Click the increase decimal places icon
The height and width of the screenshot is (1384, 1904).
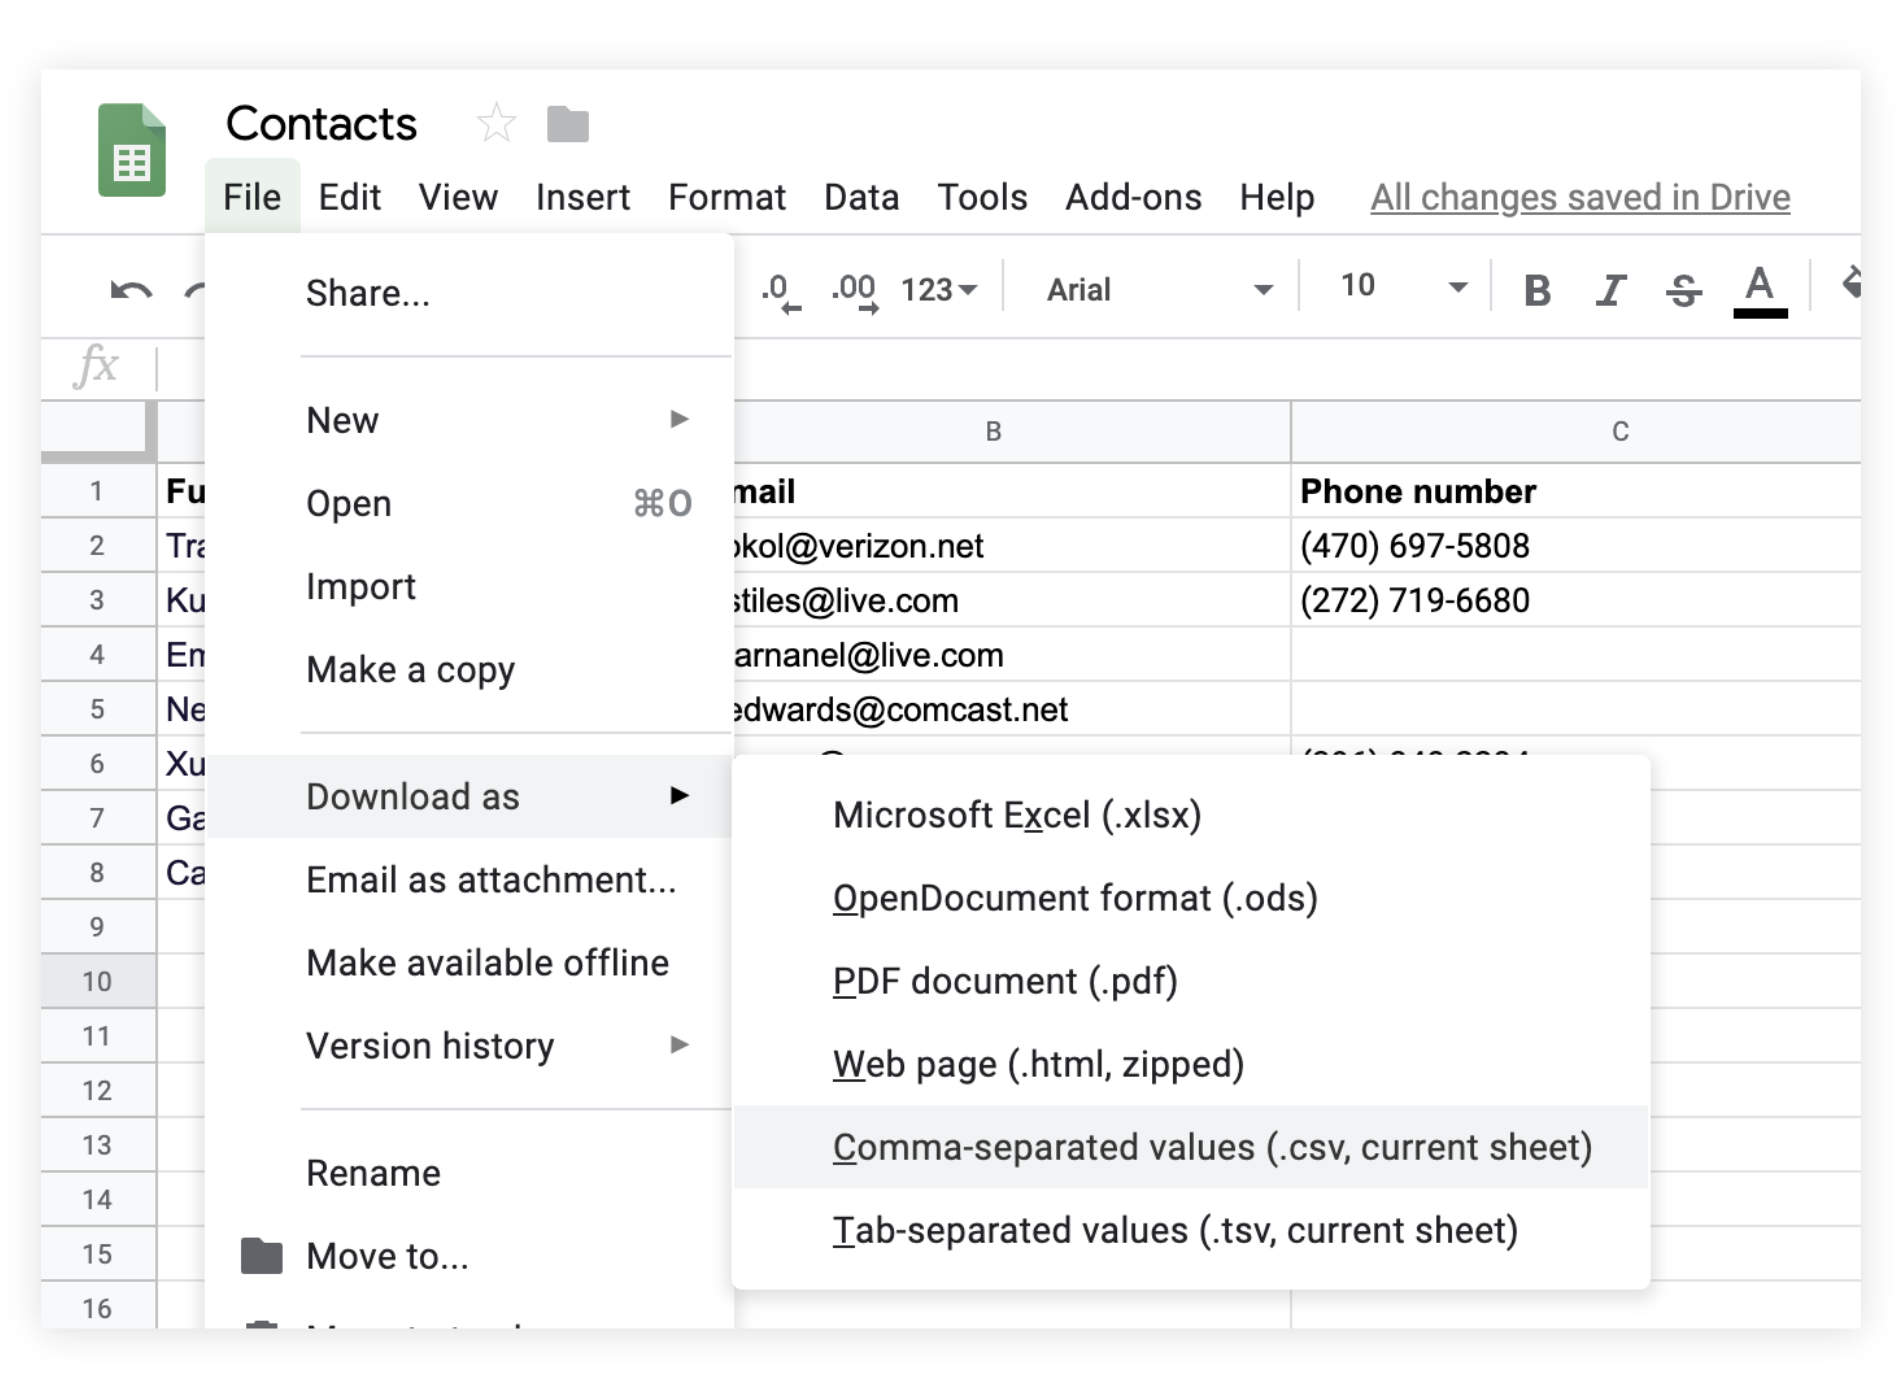click(855, 291)
